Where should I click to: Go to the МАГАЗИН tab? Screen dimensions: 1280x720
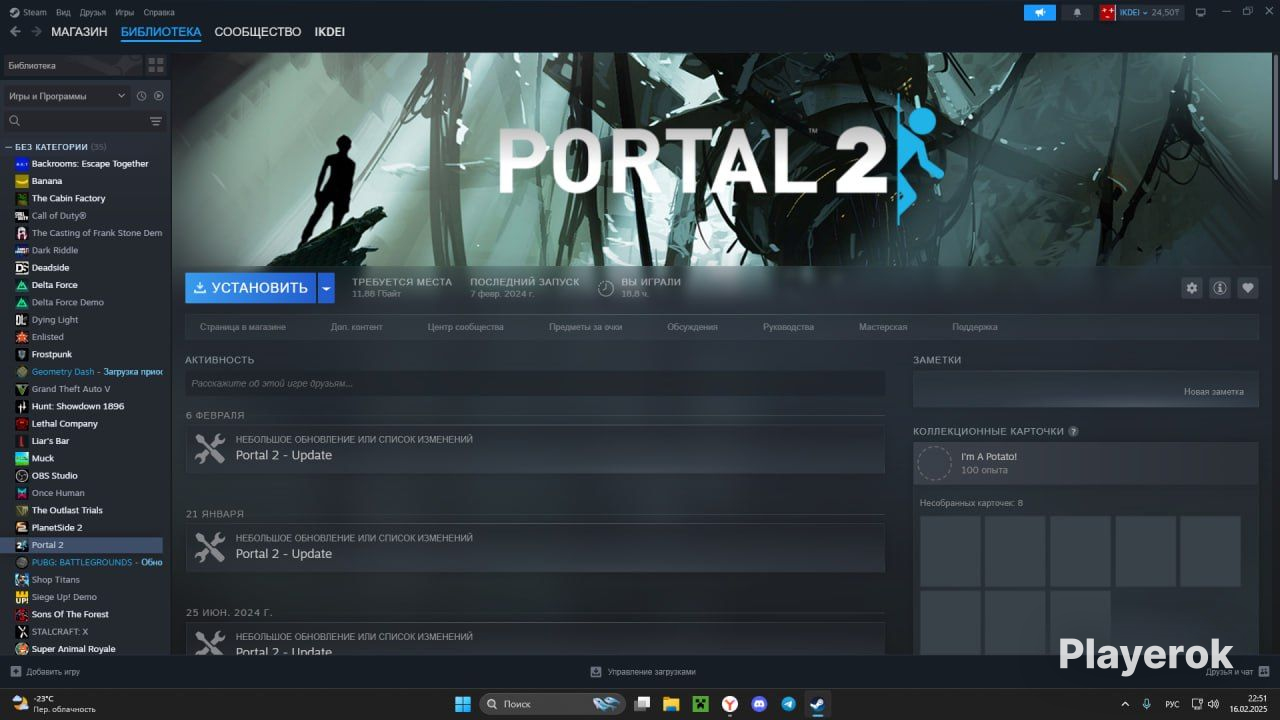[79, 32]
